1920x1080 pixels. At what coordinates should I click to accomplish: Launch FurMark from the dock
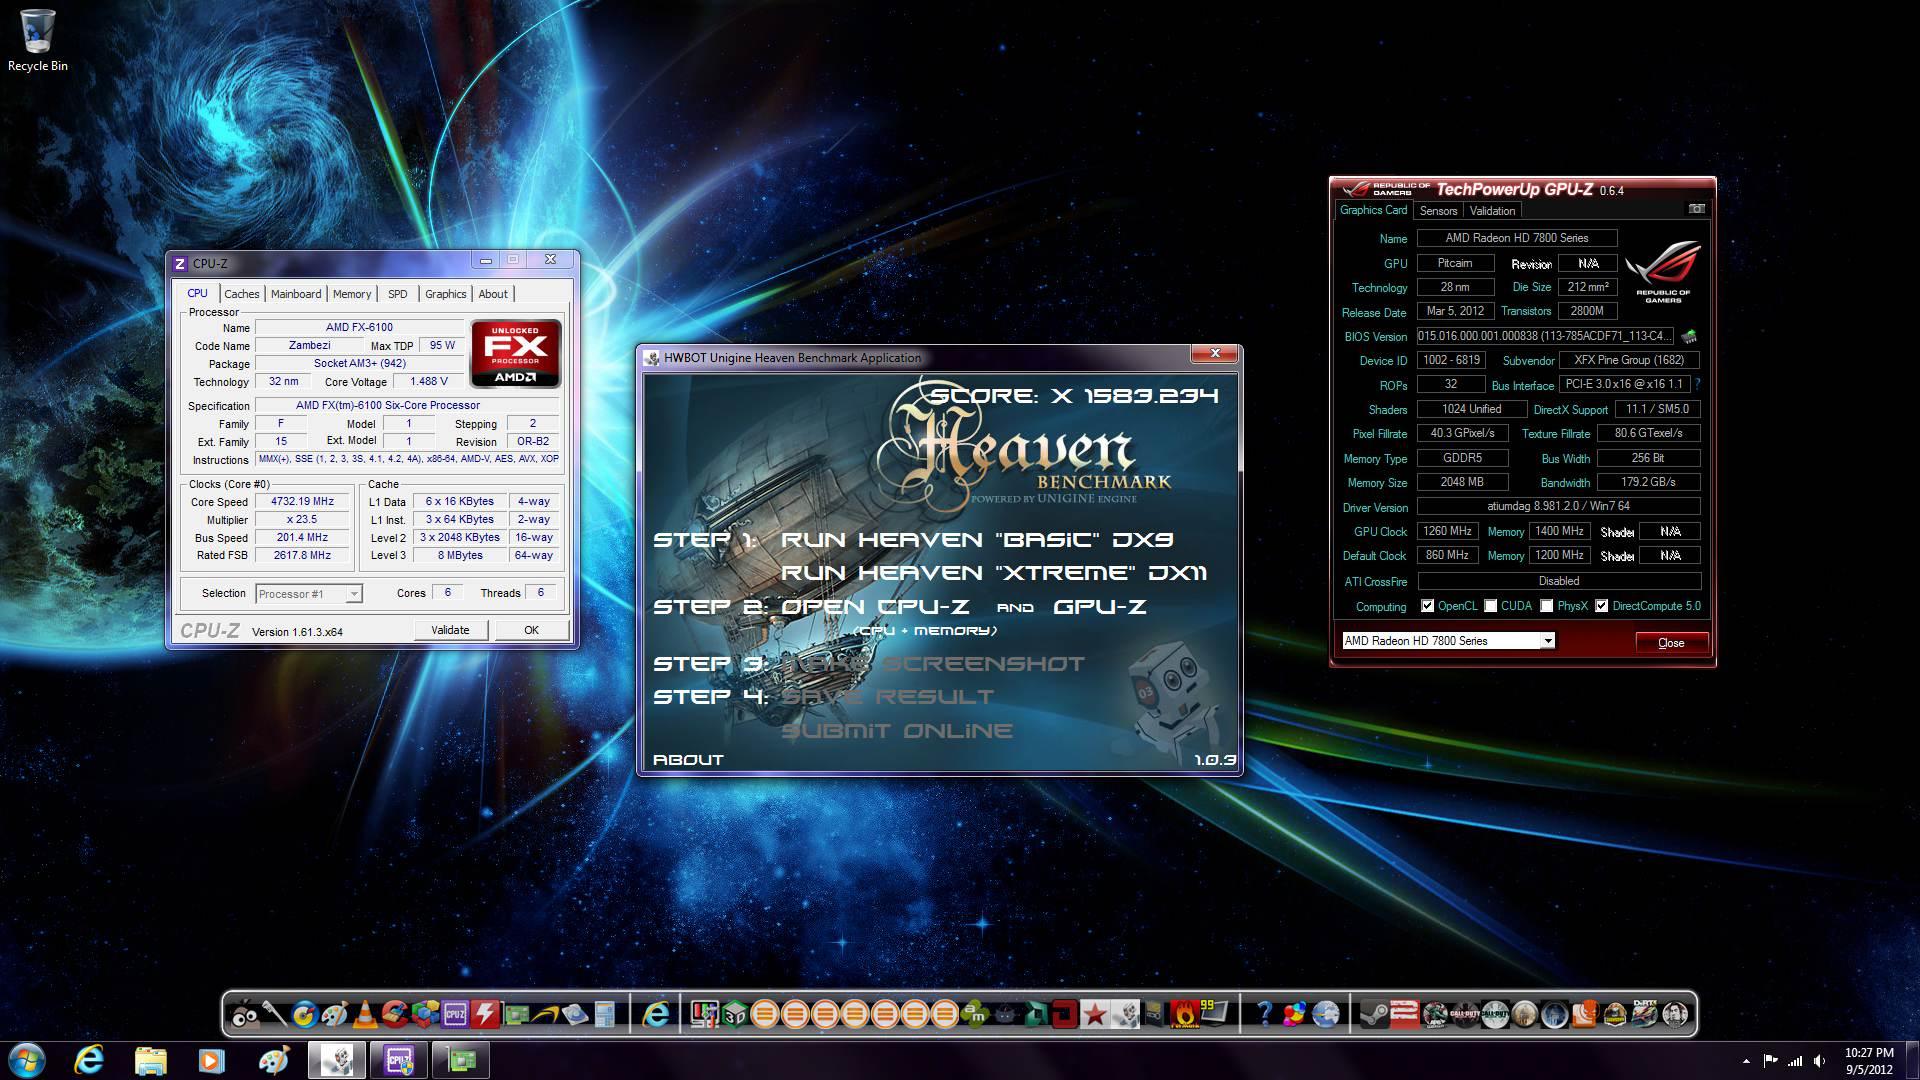[1184, 1015]
